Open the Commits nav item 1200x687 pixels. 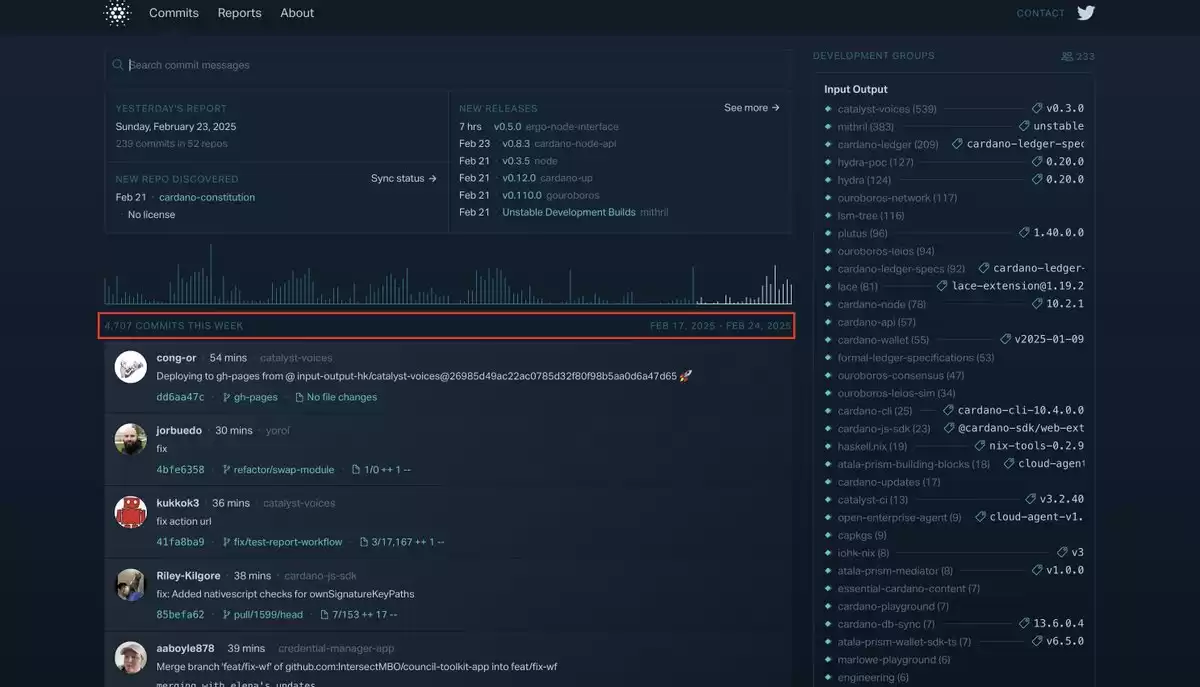pyautogui.click(x=174, y=13)
